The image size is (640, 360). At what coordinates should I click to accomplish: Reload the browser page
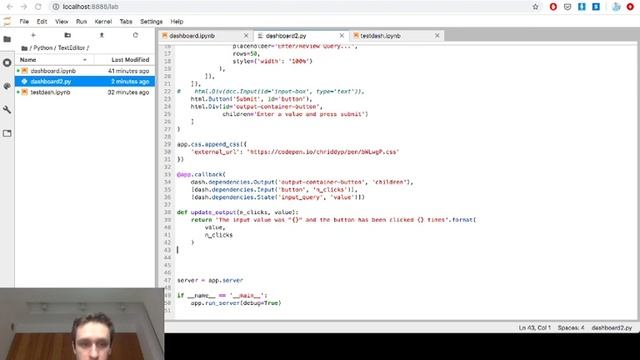pos(38,7)
